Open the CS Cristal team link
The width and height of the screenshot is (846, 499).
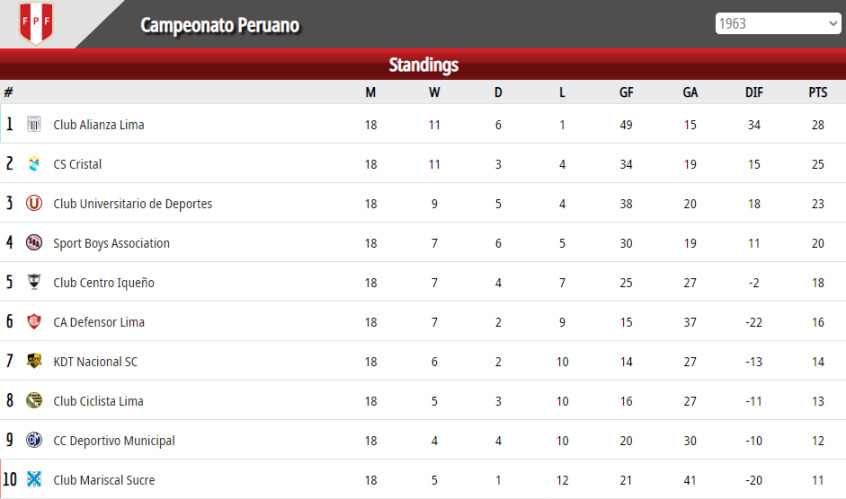tap(77, 164)
